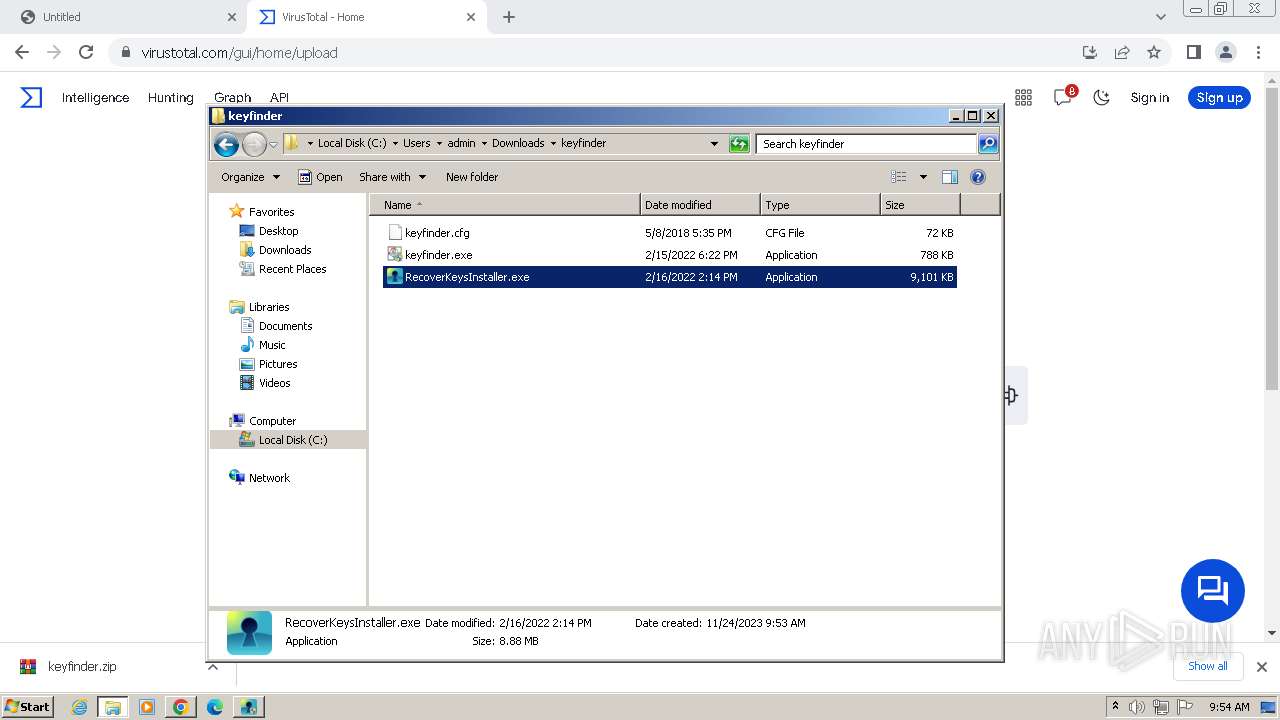Sort files by Type column header
The width and height of the screenshot is (1280, 720).
click(820, 205)
